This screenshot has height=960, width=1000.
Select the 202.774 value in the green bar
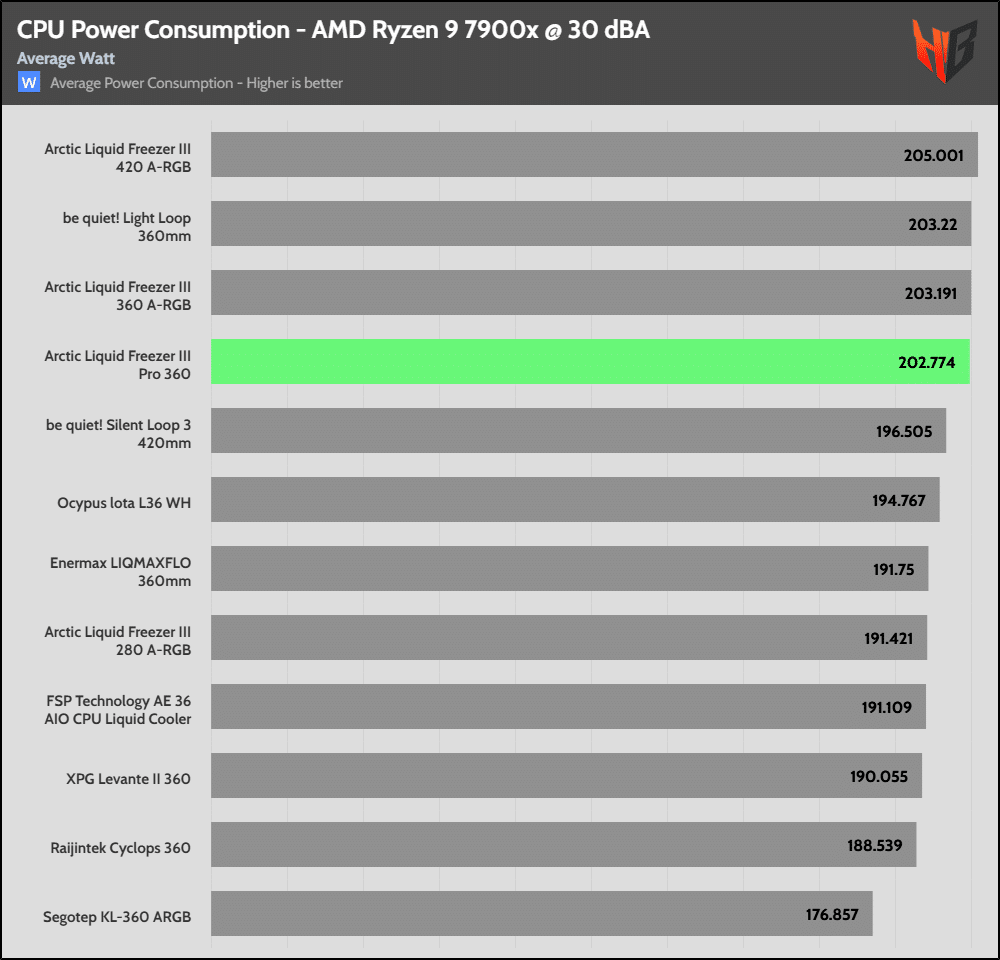pyautogui.click(x=926, y=362)
